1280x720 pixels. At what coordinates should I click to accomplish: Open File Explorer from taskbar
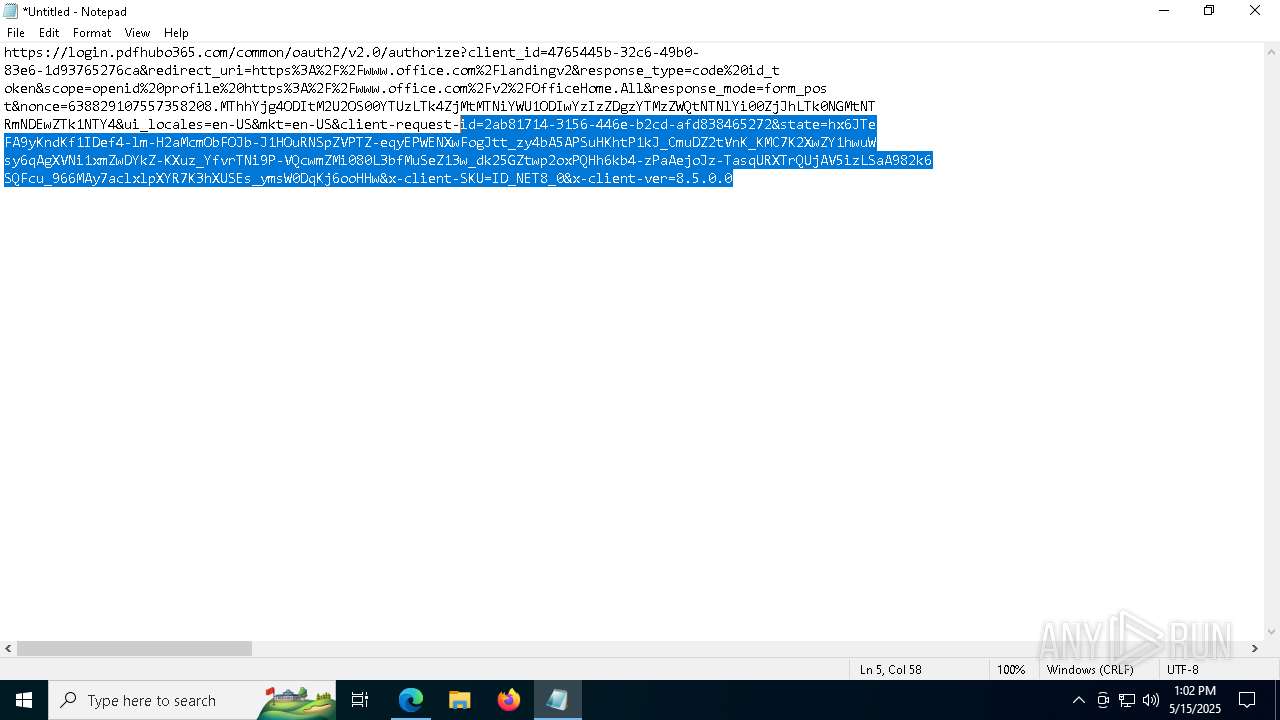[460, 700]
